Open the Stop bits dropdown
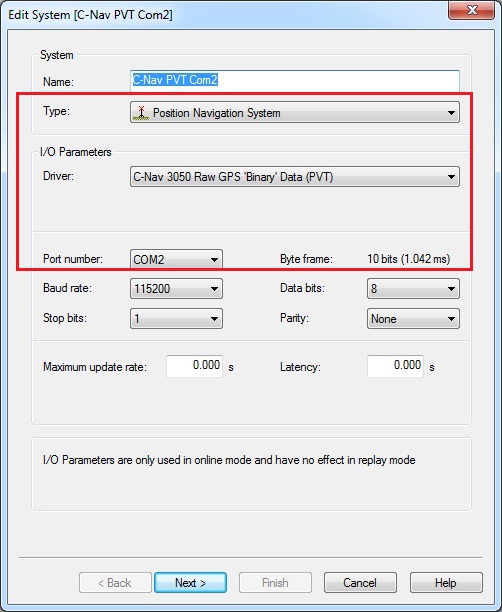Image resolution: width=502 pixels, height=612 pixels. (176, 319)
